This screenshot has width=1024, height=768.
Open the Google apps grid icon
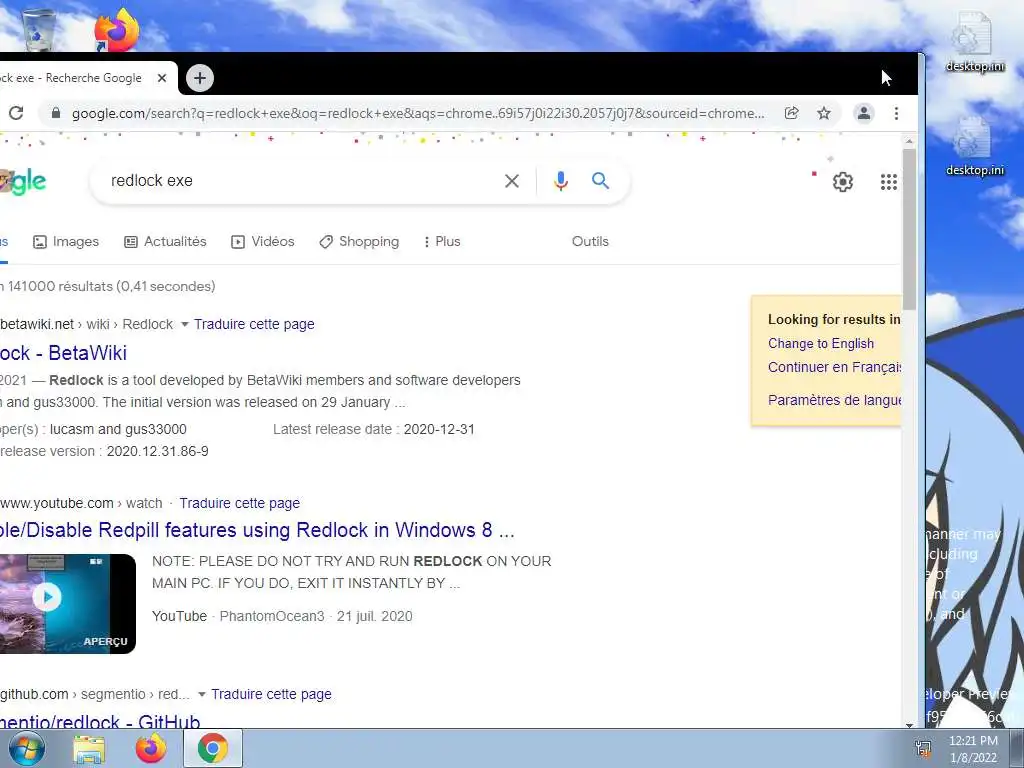888,182
